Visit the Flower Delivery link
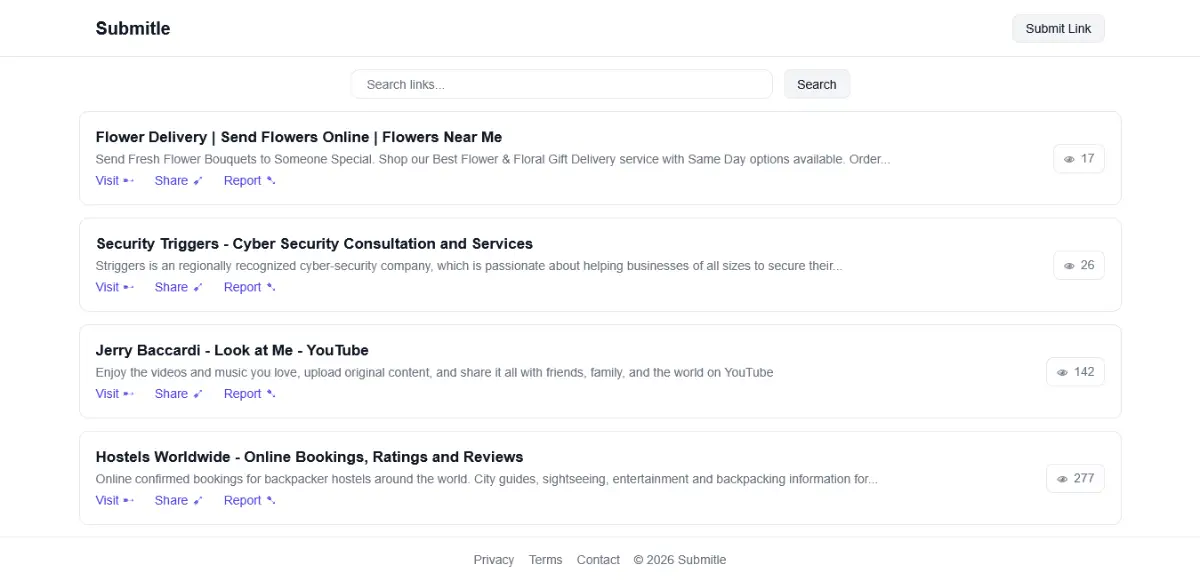This screenshot has height=581, width=1200. [115, 181]
